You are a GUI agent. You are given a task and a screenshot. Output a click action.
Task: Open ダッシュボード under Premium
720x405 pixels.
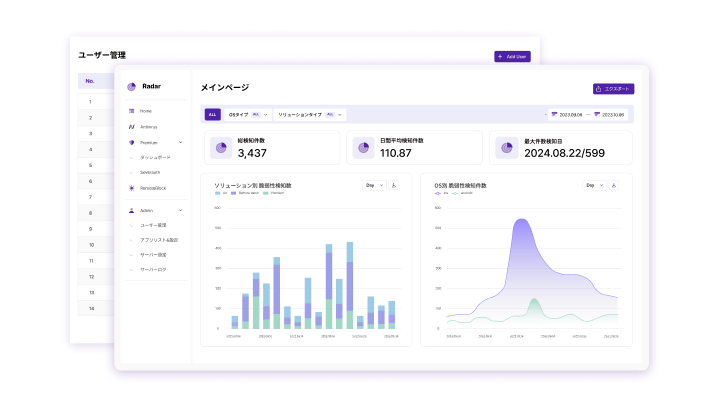[155, 158]
